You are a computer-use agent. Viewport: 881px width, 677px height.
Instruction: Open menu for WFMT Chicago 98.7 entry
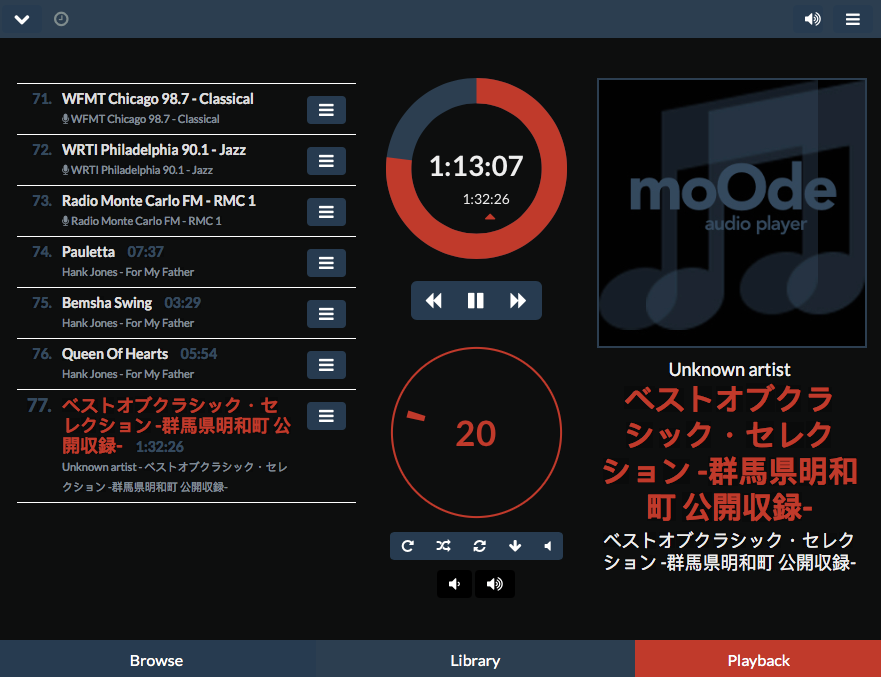(x=326, y=110)
